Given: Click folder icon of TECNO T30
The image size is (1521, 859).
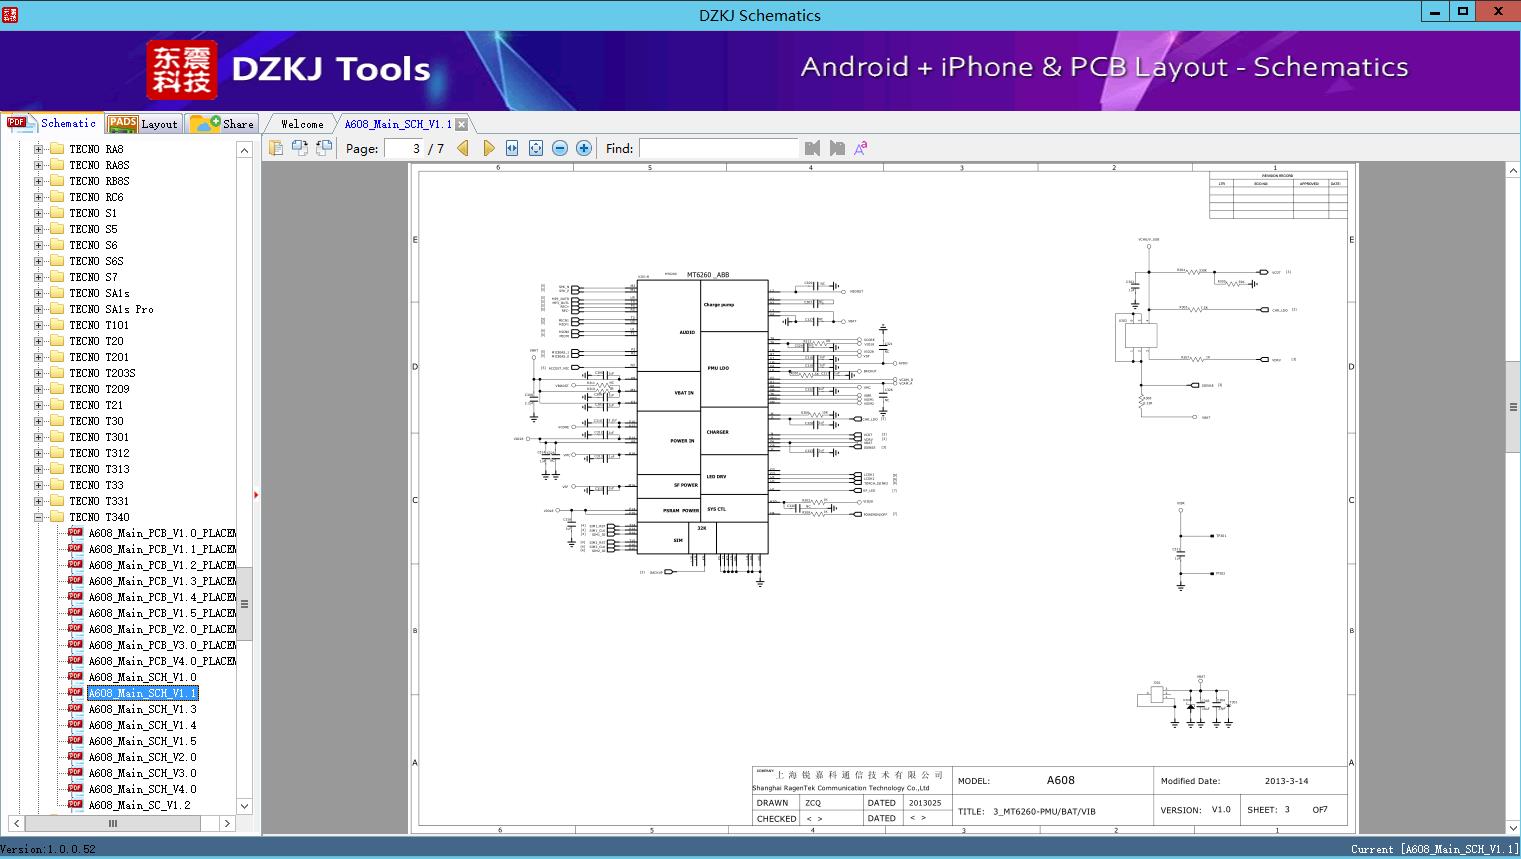Looking at the screenshot, I should tap(56, 421).
